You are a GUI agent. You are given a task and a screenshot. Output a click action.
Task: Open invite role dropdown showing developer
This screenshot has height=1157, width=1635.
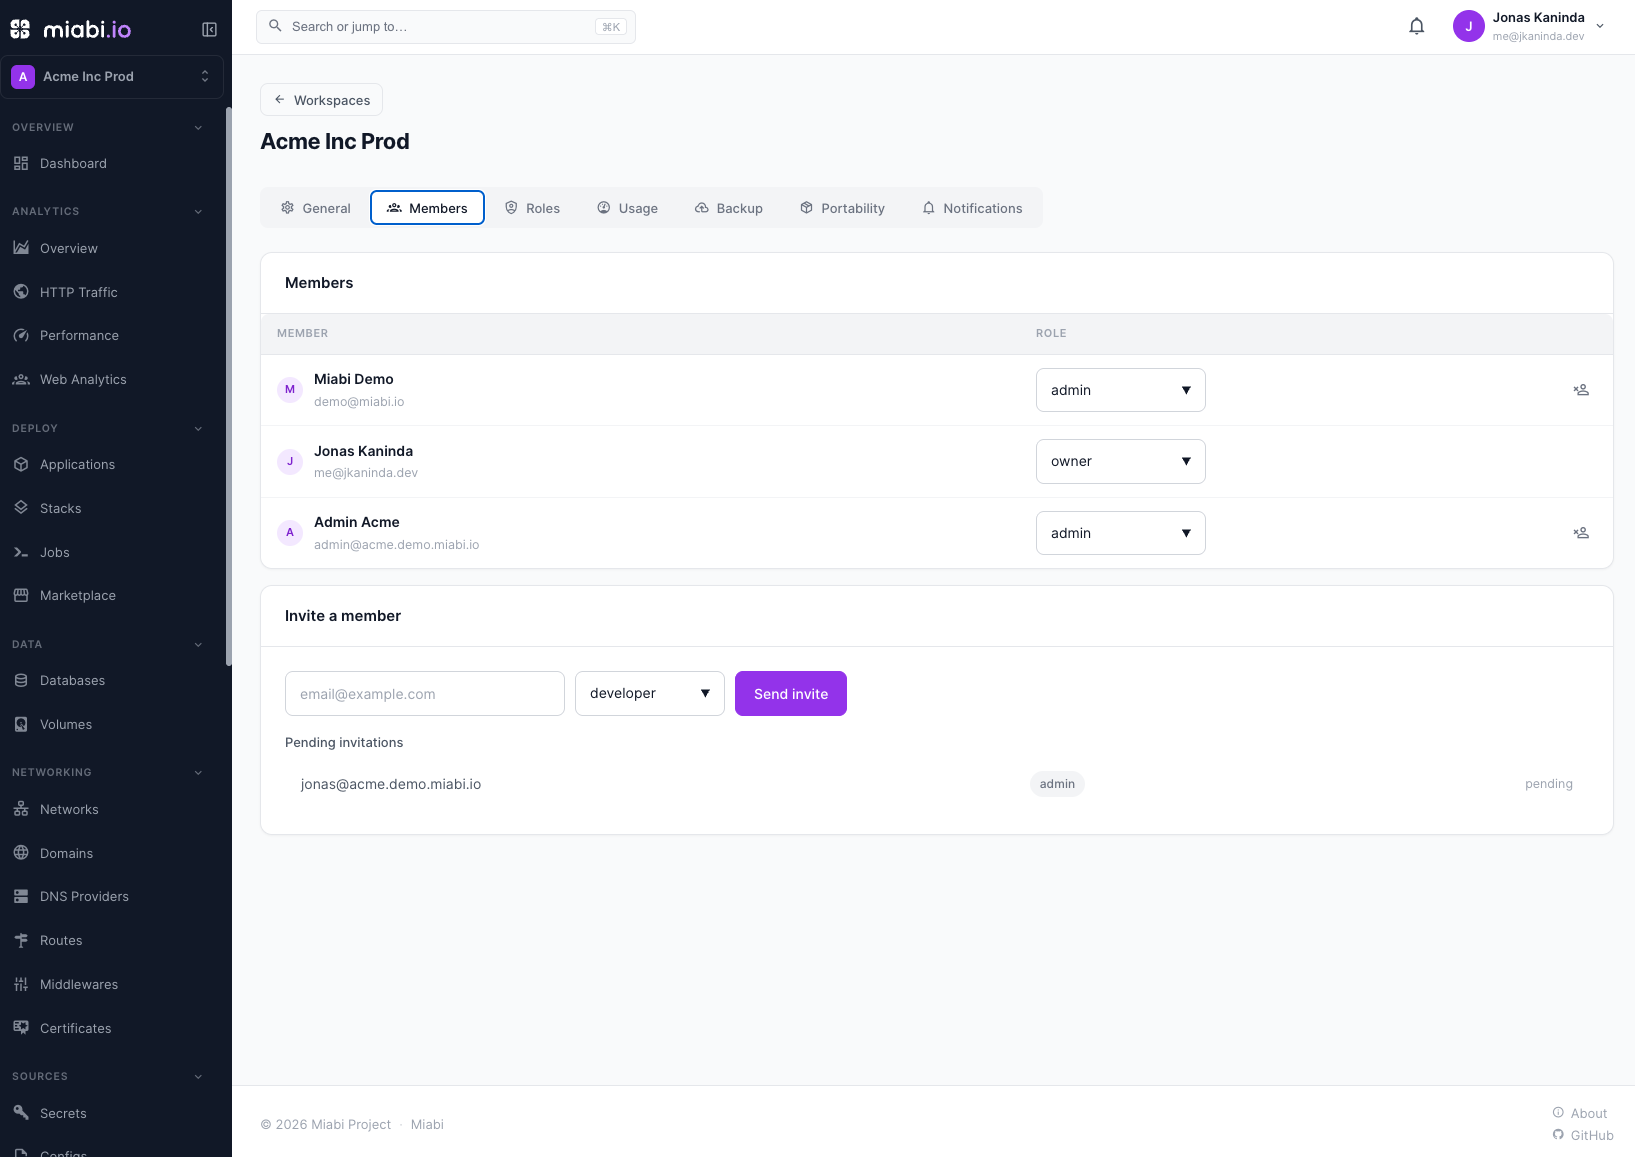650,693
